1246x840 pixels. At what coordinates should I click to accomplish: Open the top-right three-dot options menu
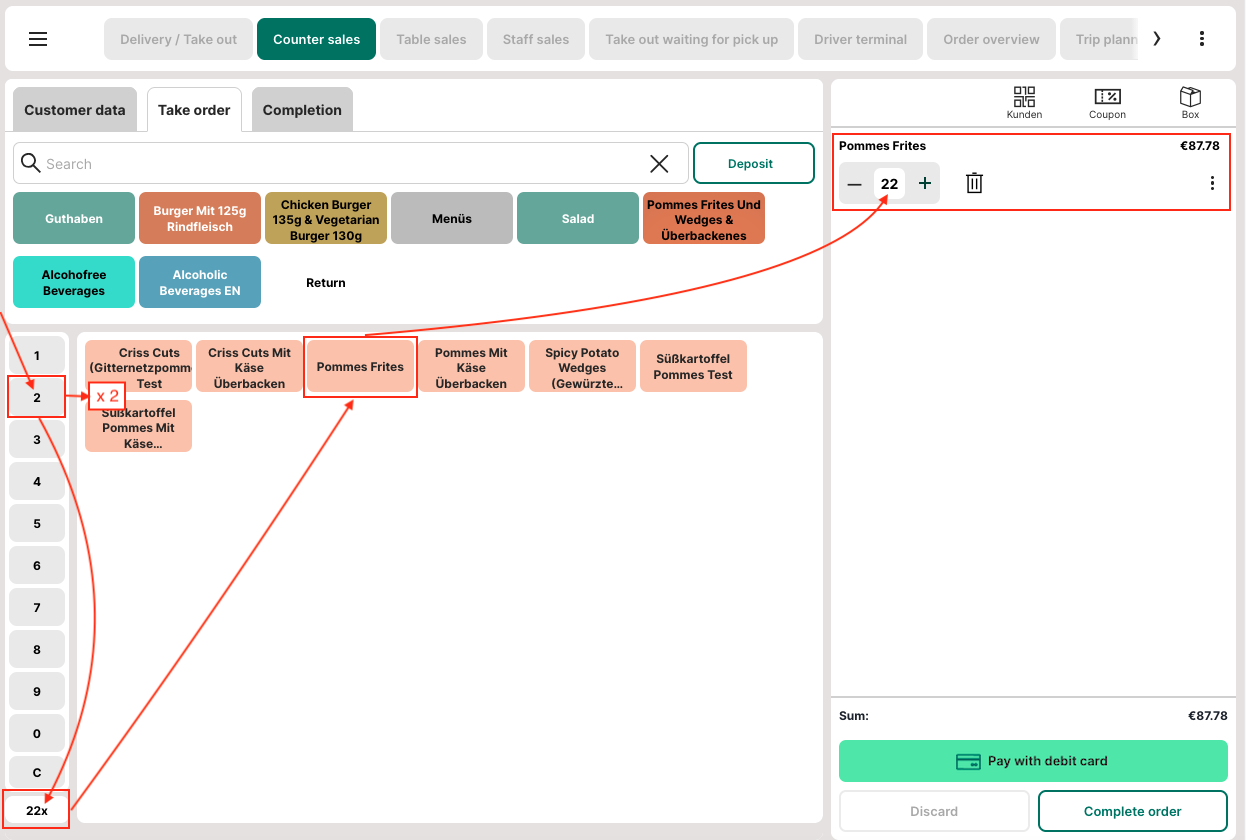coord(1201,39)
